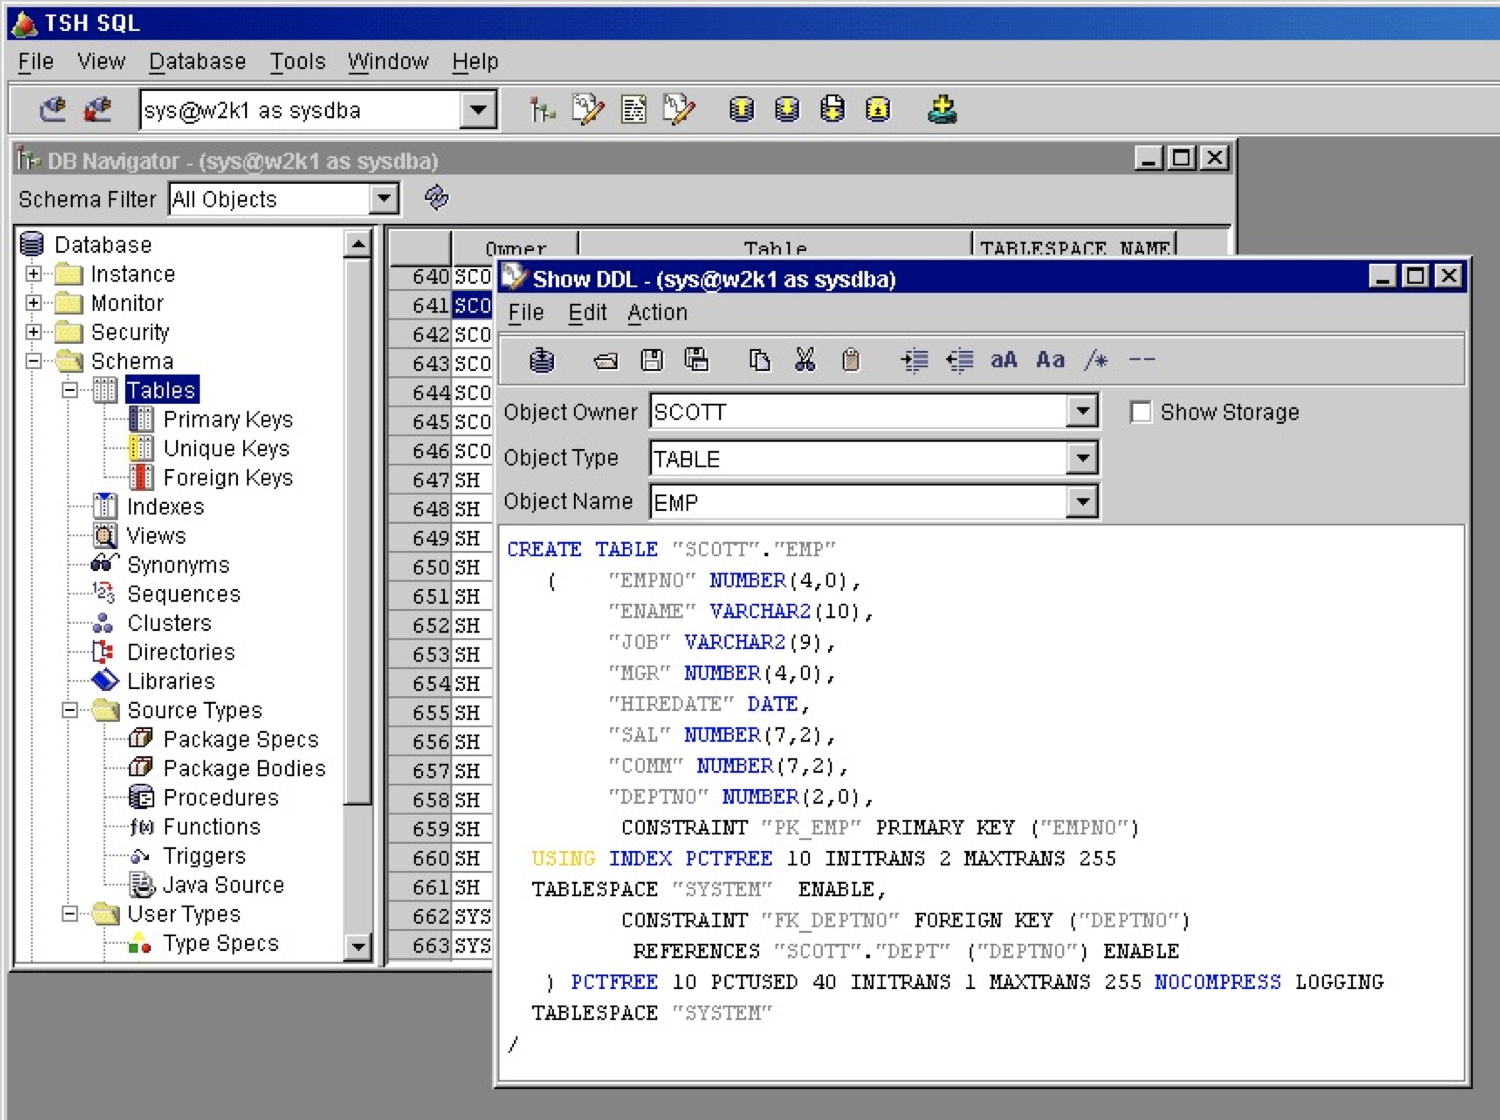1500x1120 pixels.
Task: Select the Triggers node in Source Types
Action: (x=203, y=855)
